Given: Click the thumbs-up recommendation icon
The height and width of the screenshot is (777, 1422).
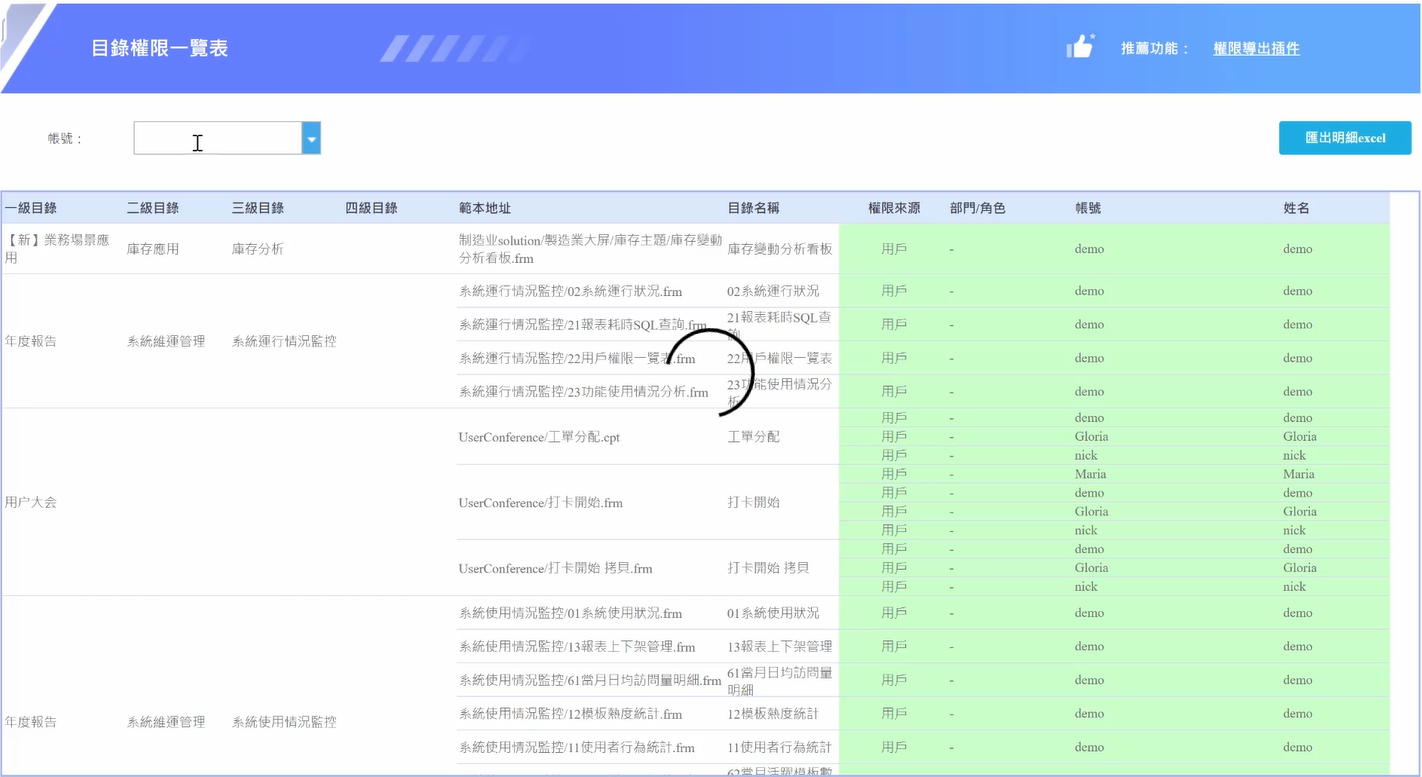Looking at the screenshot, I should pos(1080,46).
